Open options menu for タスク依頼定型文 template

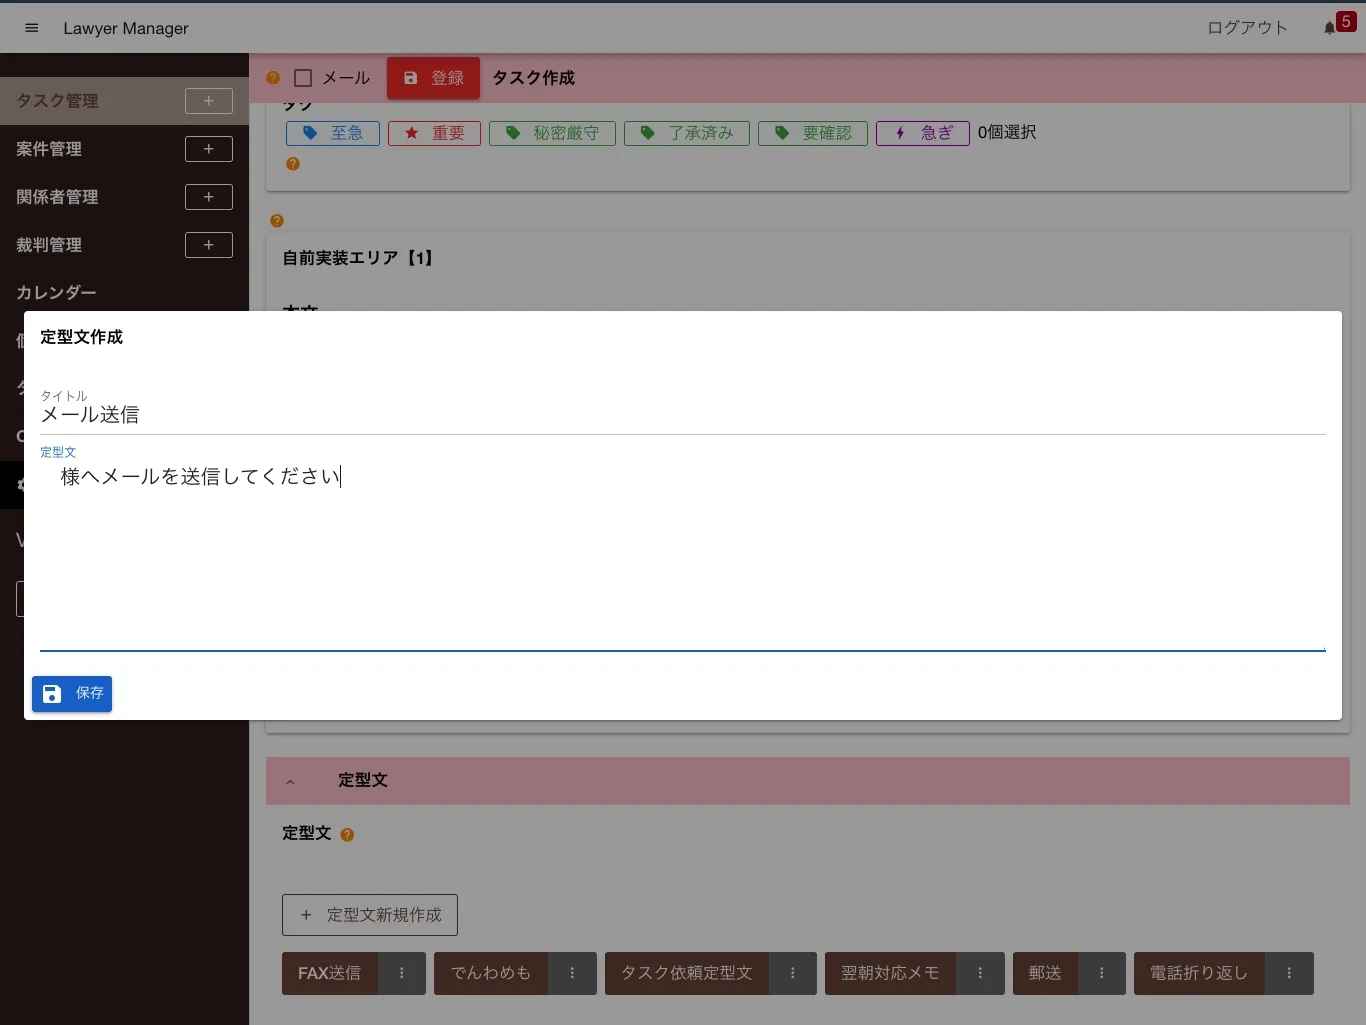tap(793, 973)
